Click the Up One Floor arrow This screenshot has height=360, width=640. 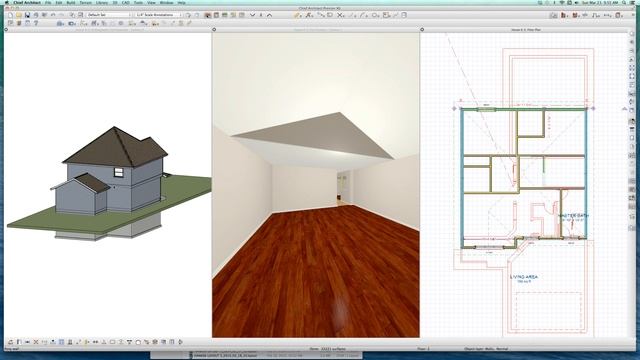269,15
